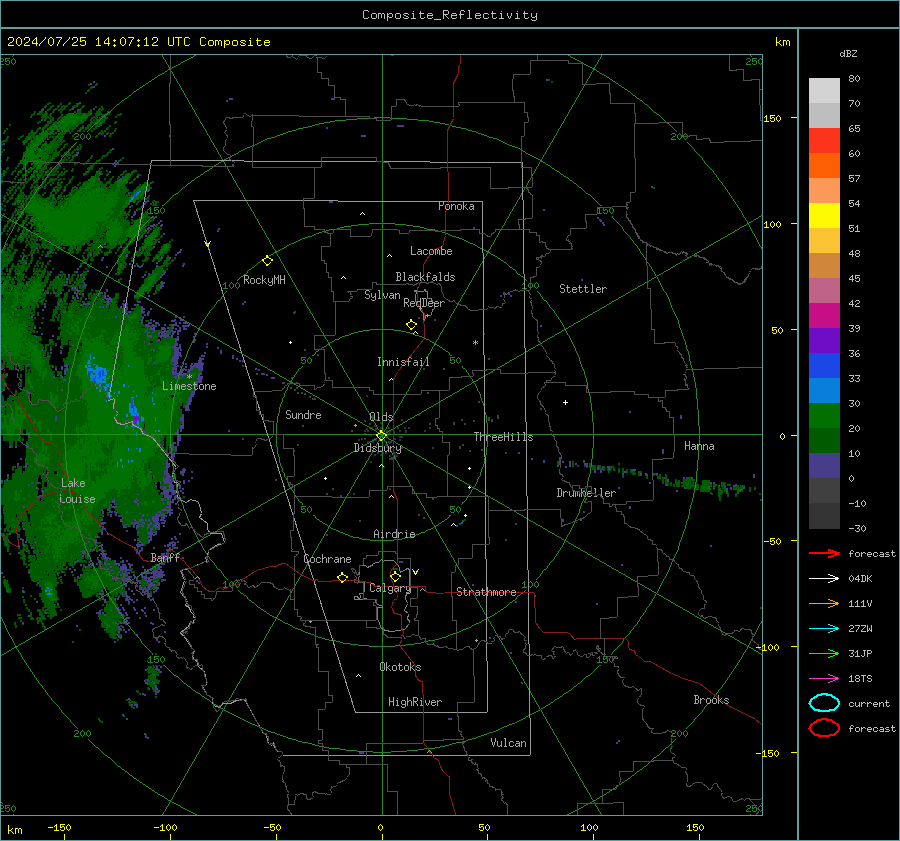Click the blue high-reflectivity cell northwest of Limestone
This screenshot has width=900, height=841.
96,373
